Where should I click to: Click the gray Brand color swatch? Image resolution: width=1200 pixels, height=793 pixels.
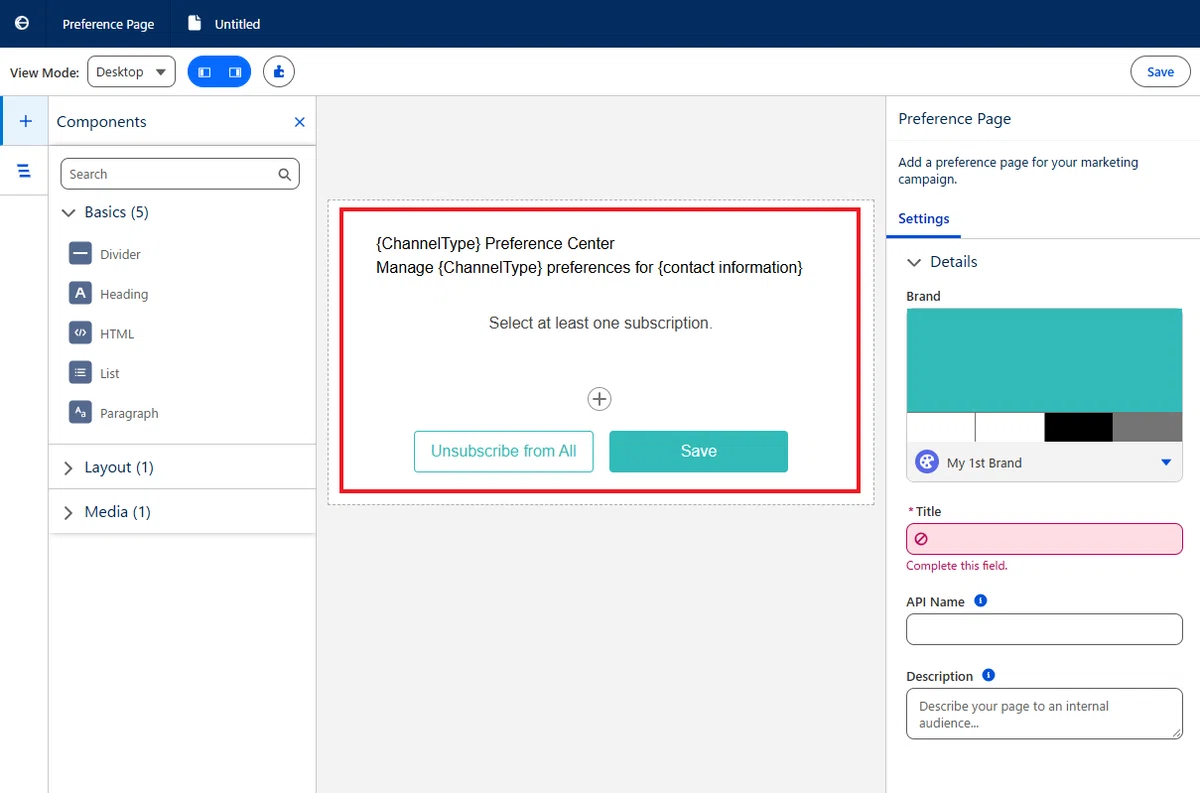click(1147, 427)
